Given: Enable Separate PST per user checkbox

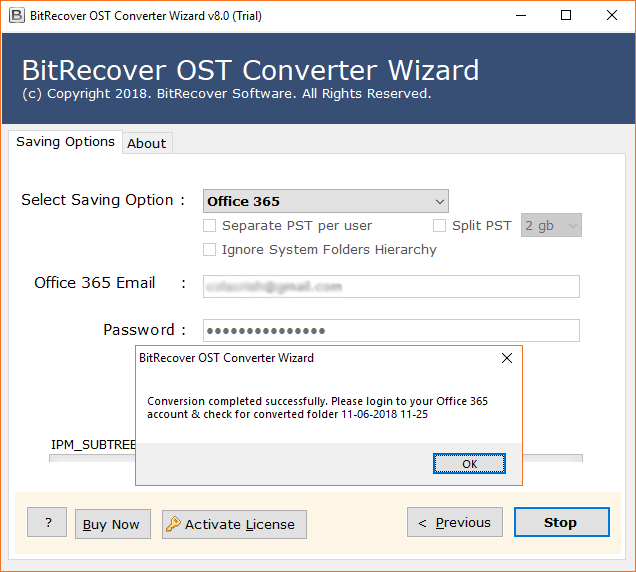Looking at the screenshot, I should (x=209, y=226).
